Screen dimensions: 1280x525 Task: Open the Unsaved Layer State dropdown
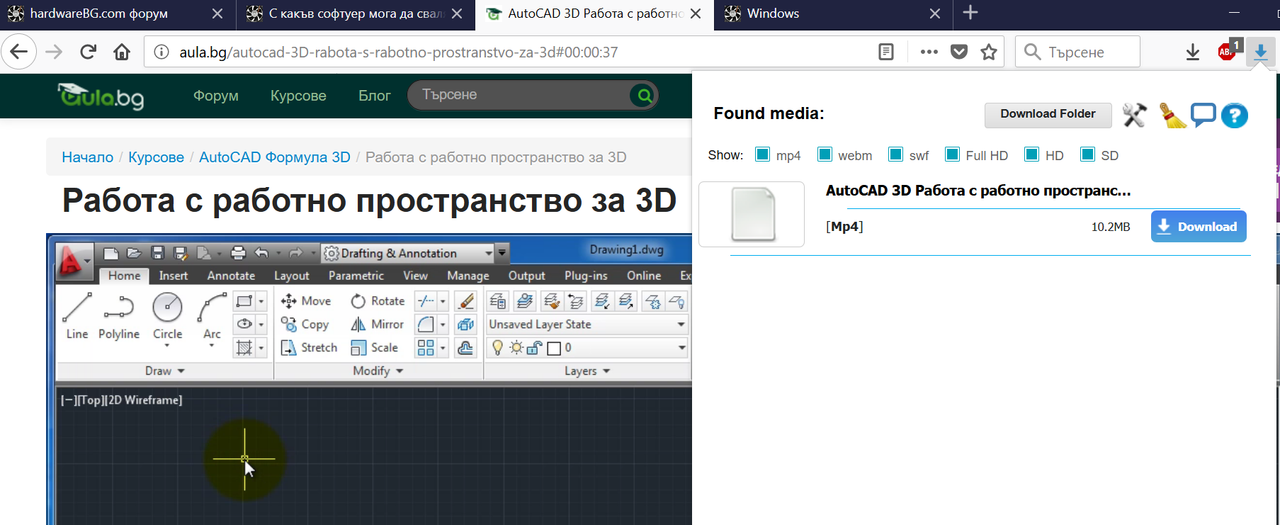coord(587,324)
